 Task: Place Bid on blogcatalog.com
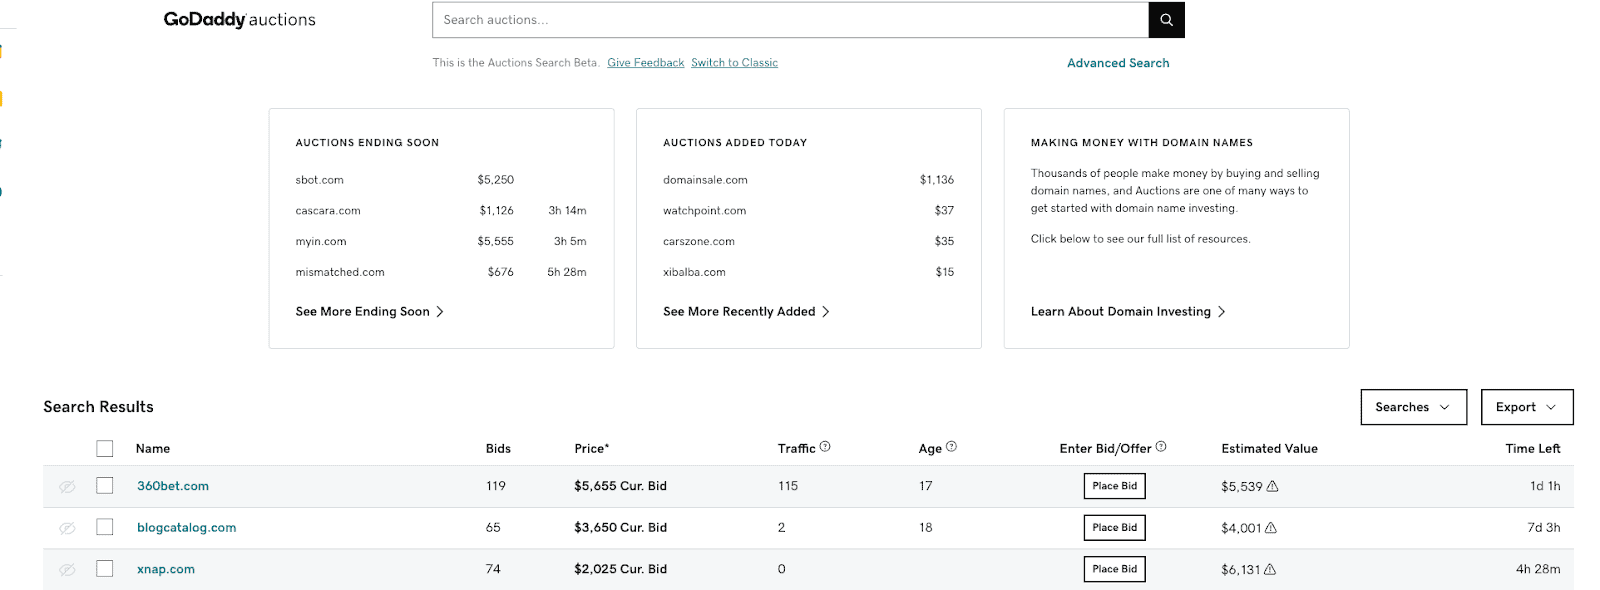1115,528
